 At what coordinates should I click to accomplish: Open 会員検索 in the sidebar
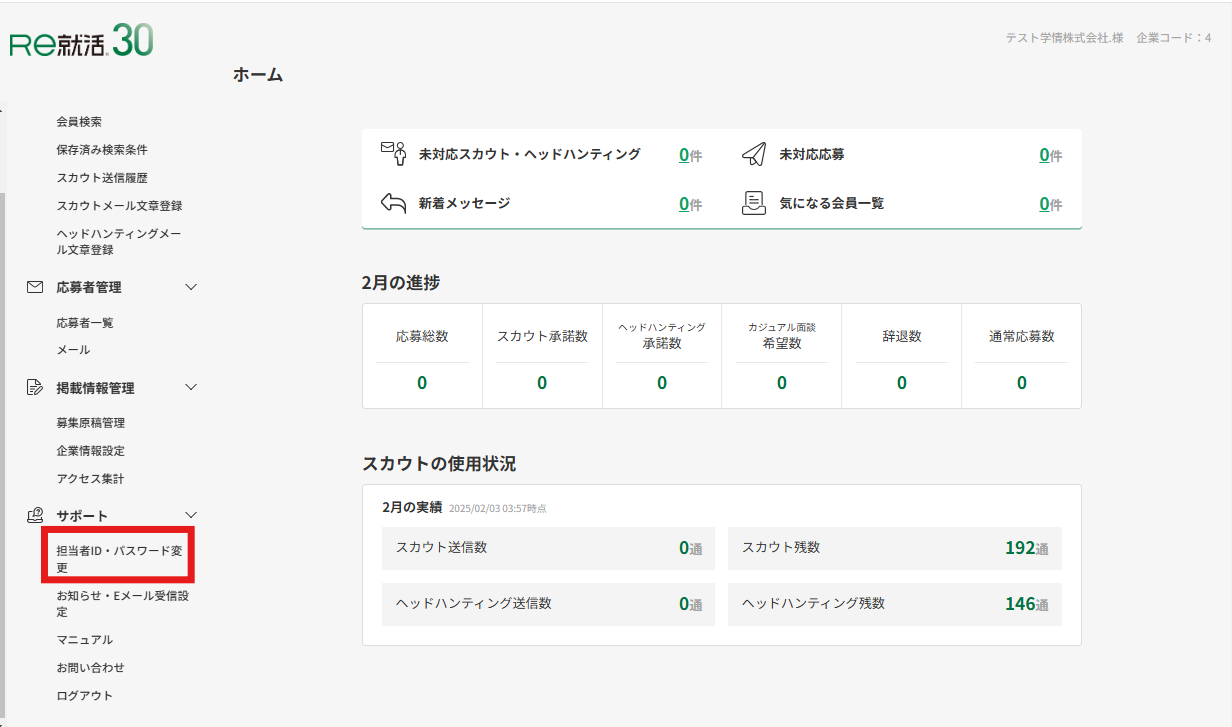coord(79,122)
